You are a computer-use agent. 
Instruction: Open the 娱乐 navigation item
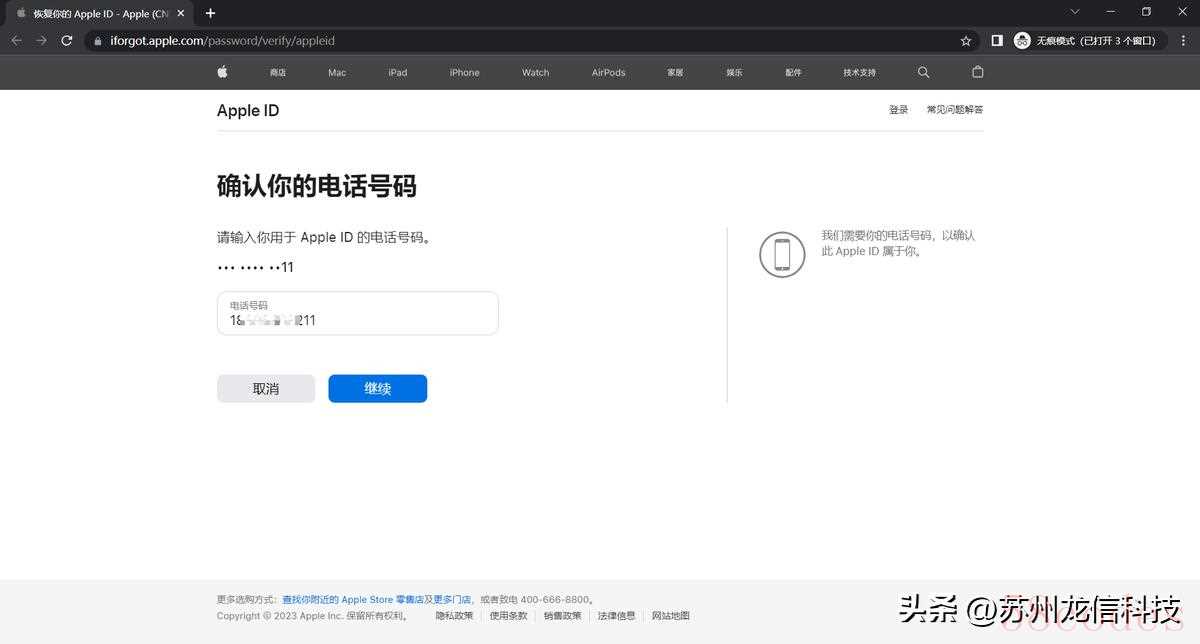(734, 73)
